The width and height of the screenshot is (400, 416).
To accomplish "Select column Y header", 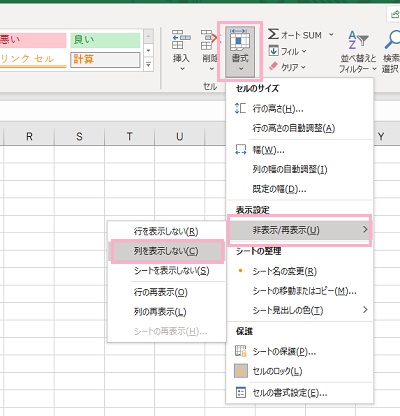I will pyautogui.click(x=381, y=136).
